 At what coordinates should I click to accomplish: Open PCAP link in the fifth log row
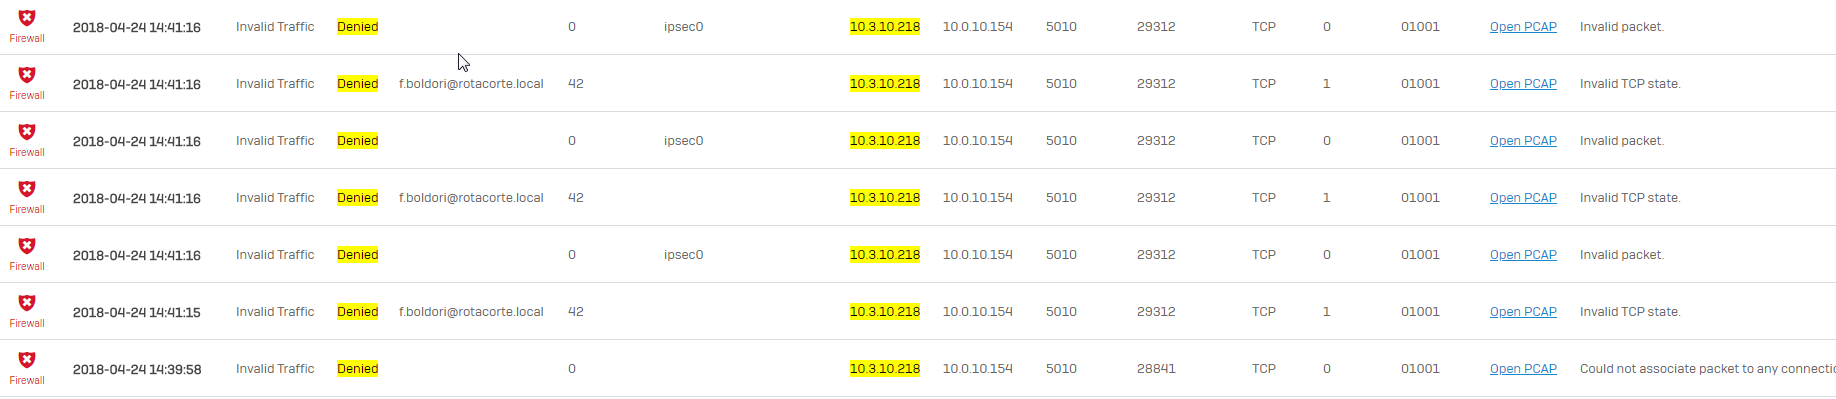(1523, 255)
